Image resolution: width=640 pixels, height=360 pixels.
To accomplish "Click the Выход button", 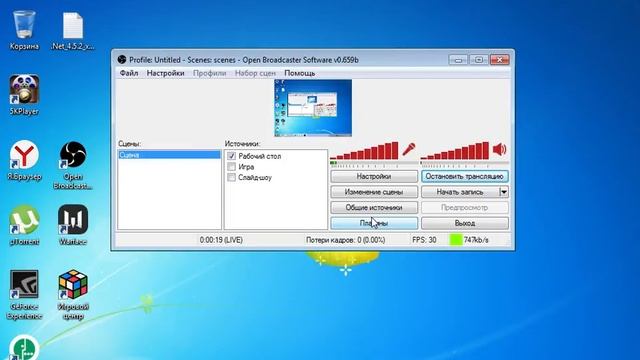I will [x=465, y=223].
